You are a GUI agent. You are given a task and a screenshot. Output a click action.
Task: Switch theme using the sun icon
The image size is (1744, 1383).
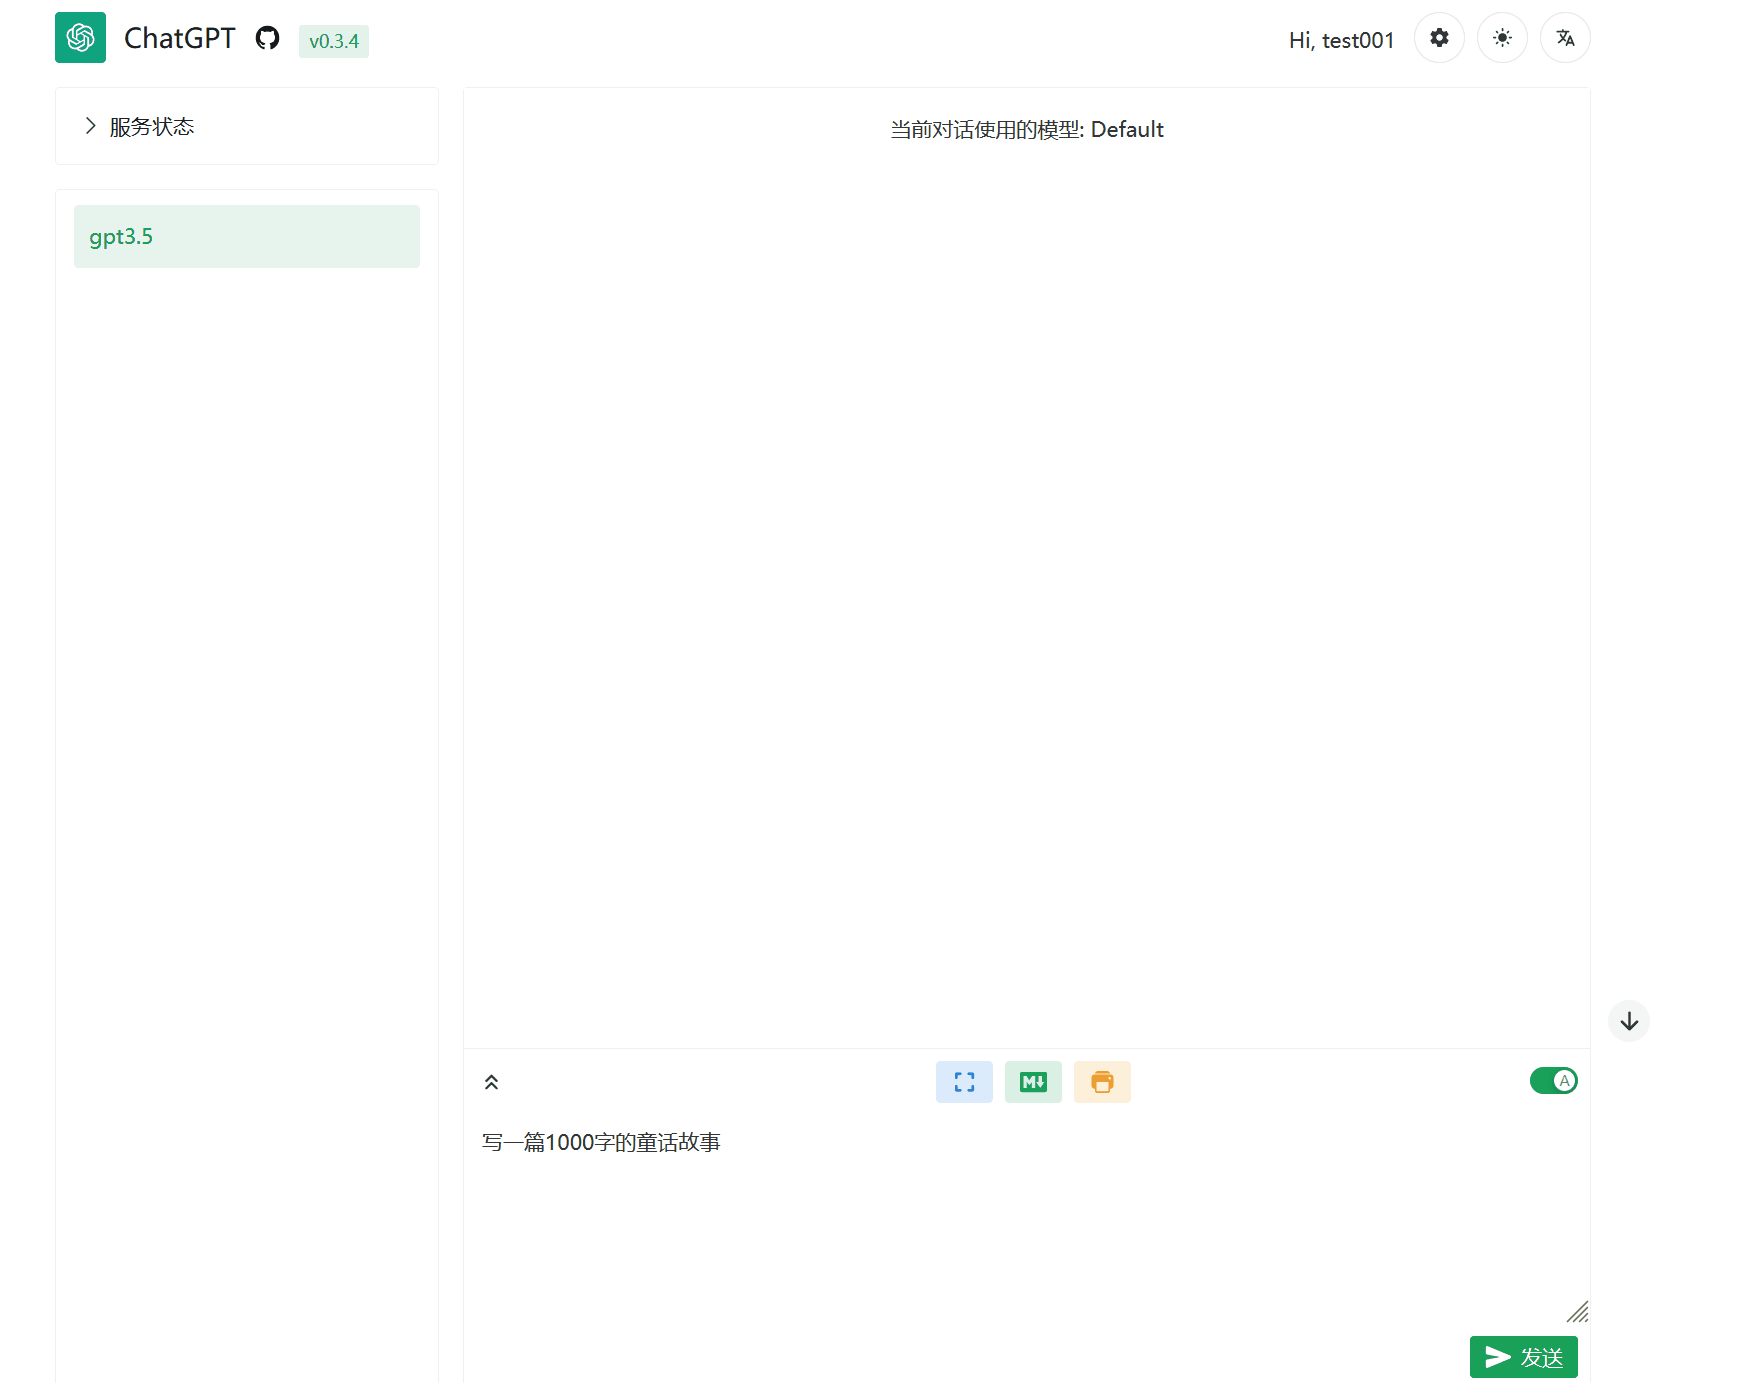coord(1502,38)
